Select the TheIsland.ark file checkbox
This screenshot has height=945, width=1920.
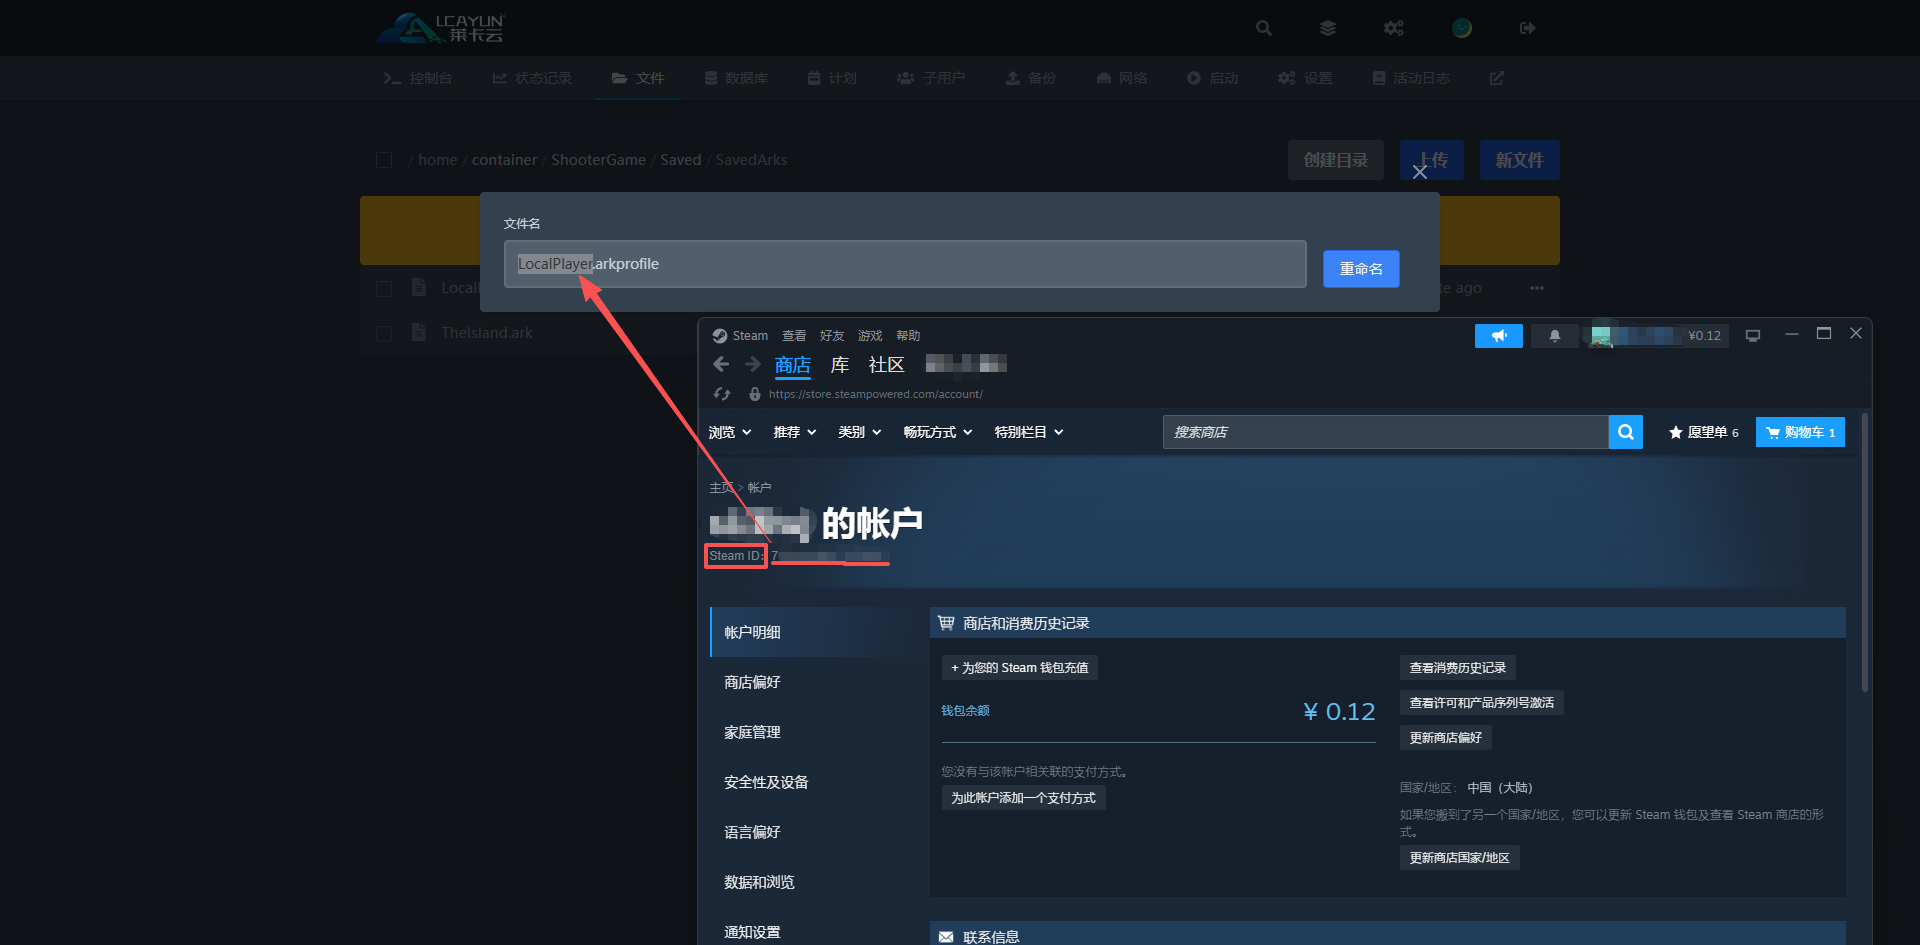[384, 333]
